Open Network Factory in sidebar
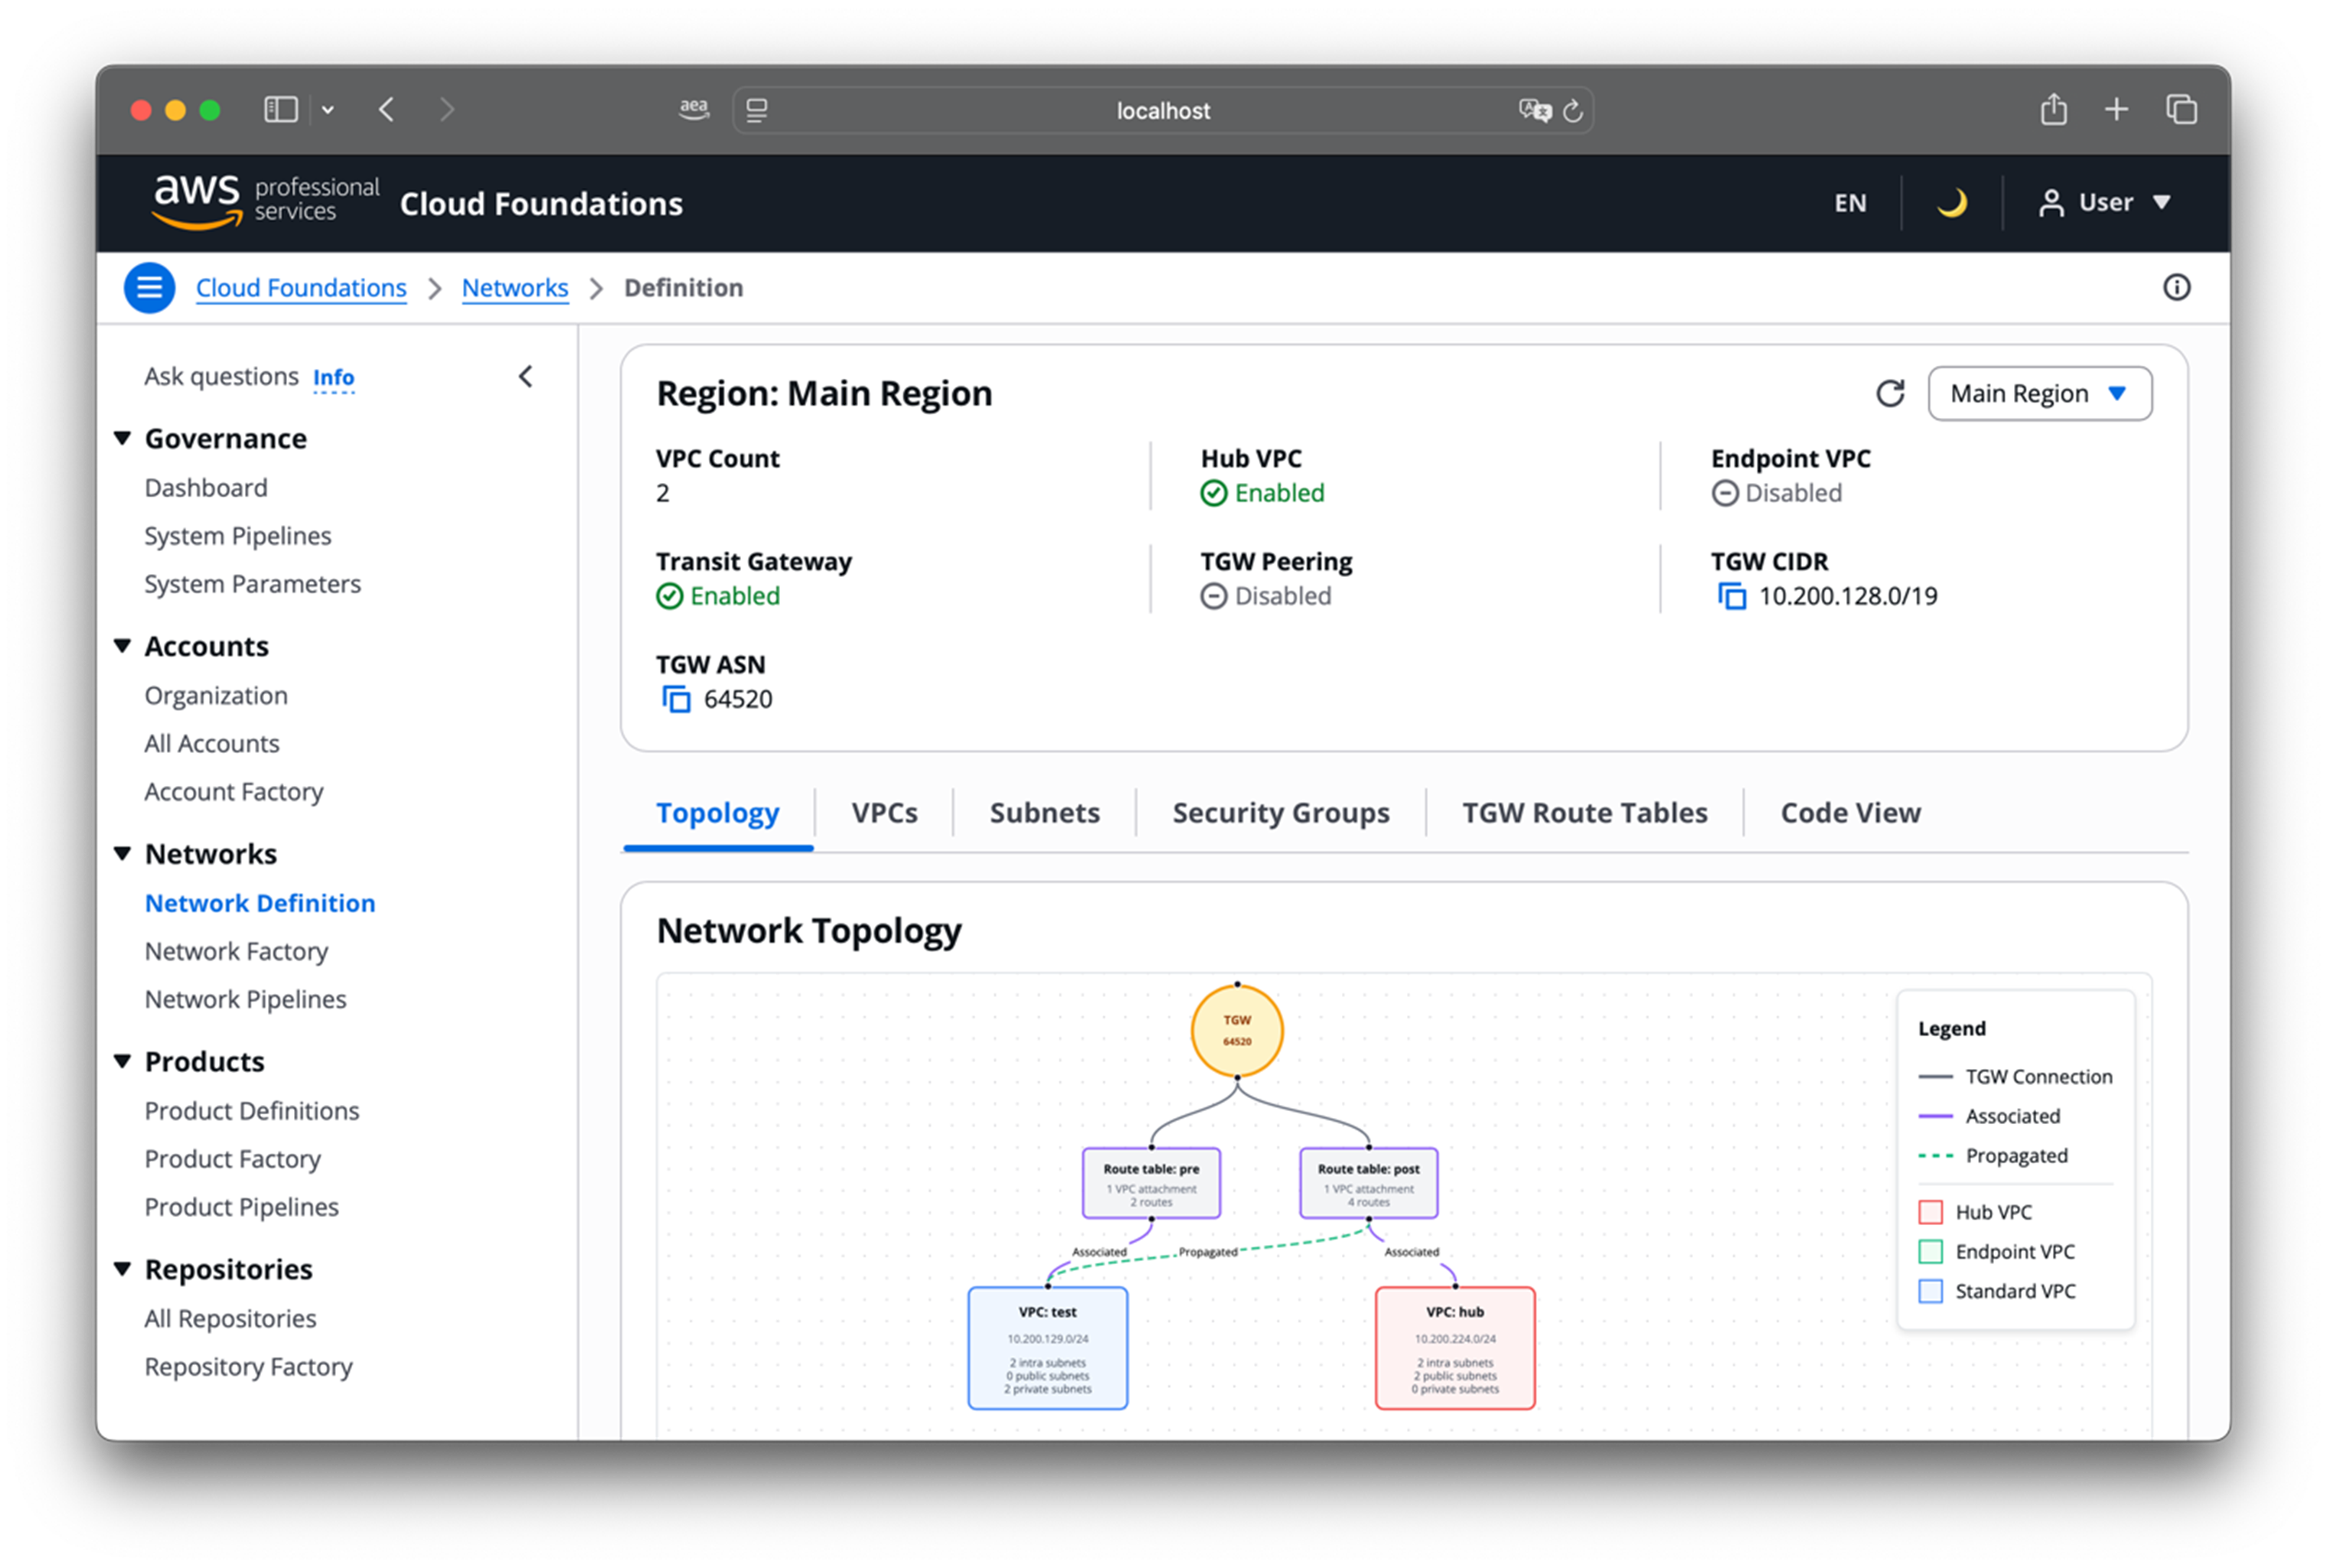 (236, 951)
